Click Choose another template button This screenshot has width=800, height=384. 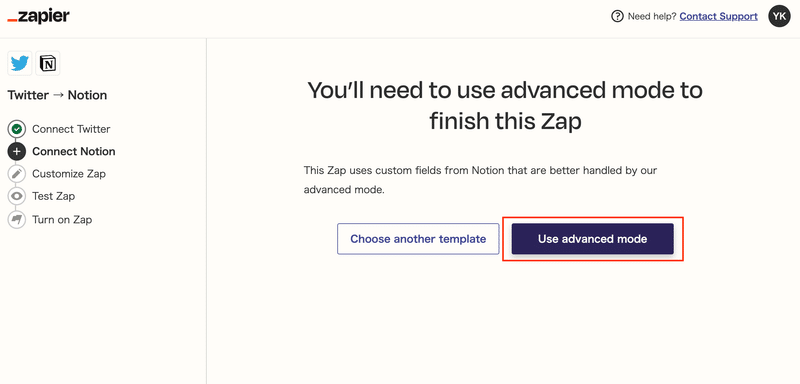coord(418,239)
